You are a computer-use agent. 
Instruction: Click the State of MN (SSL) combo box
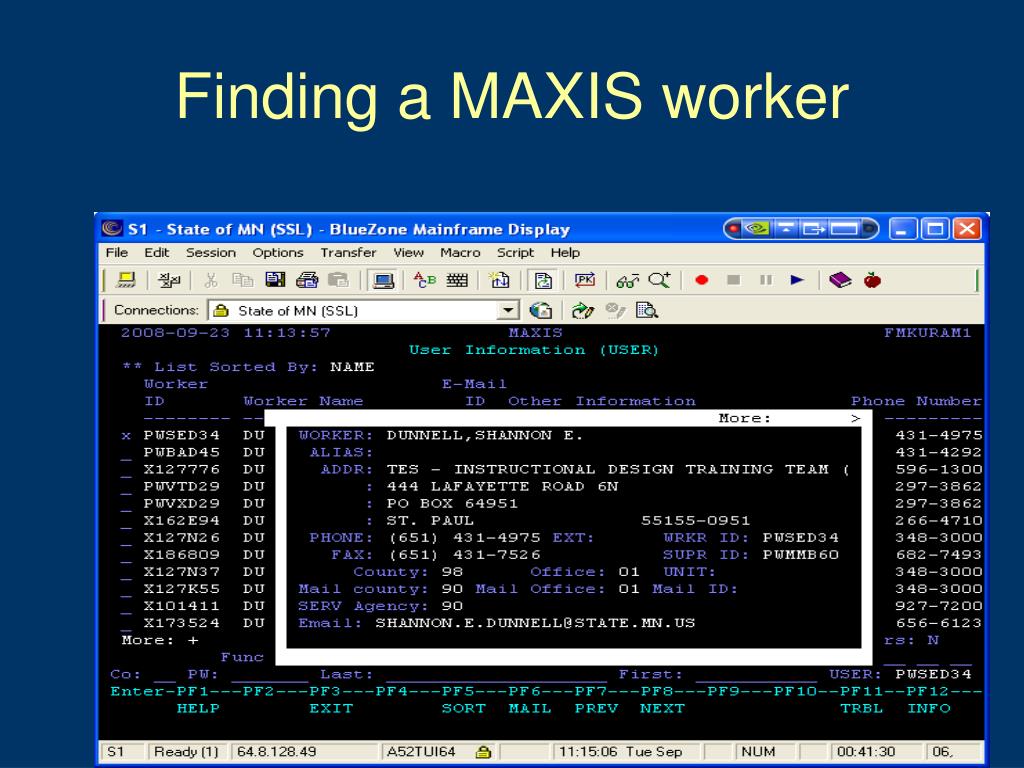click(364, 311)
